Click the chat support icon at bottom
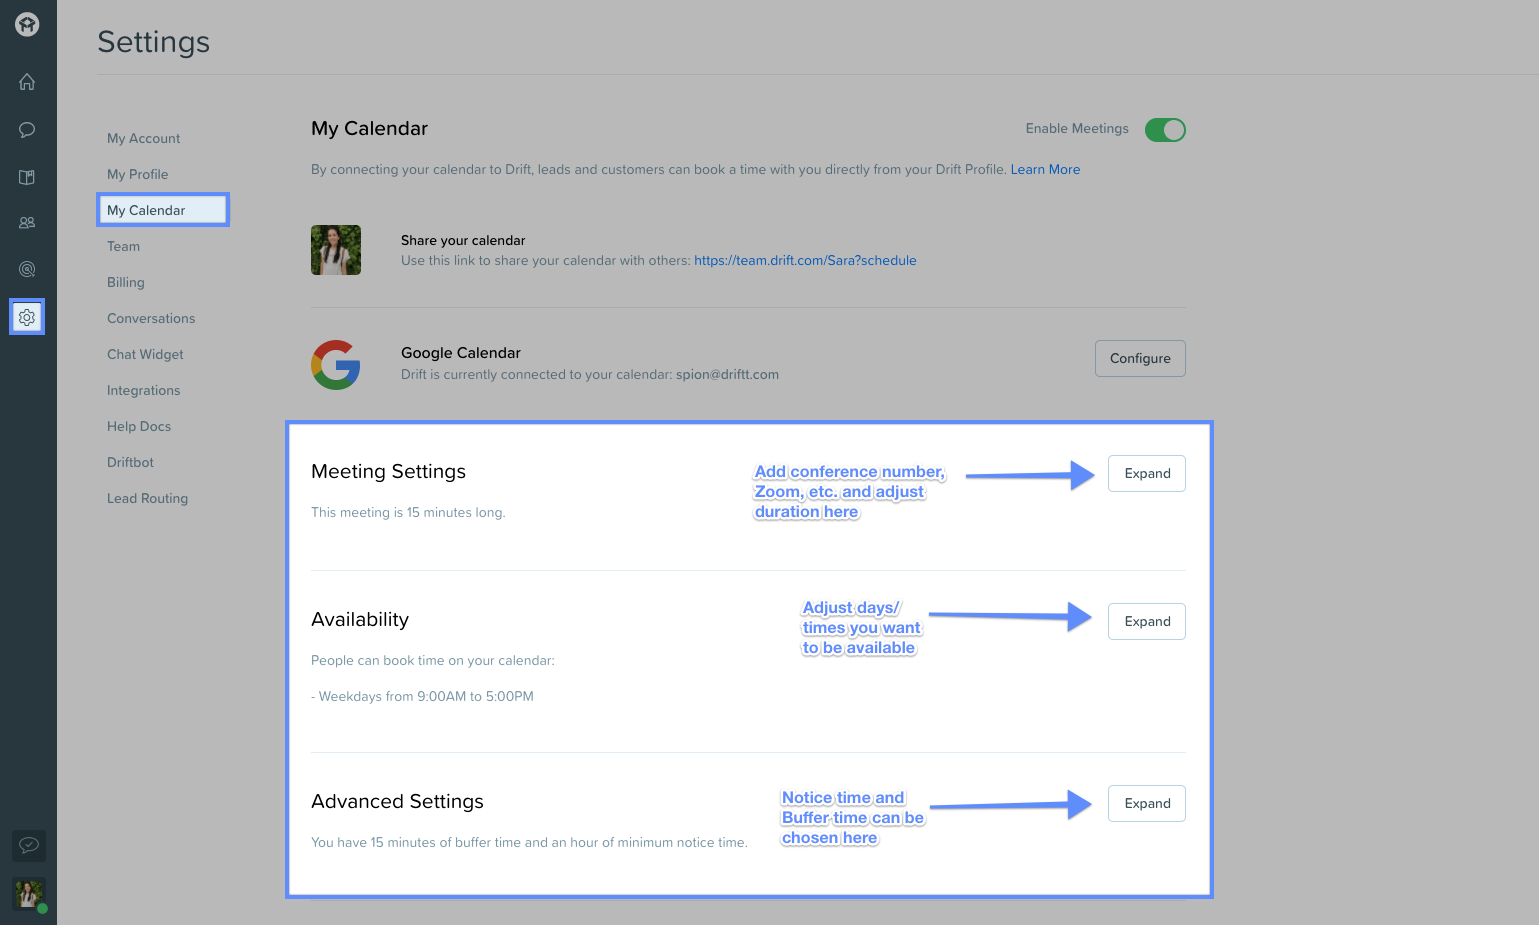Screen dimensions: 1539x925 (x=28, y=845)
